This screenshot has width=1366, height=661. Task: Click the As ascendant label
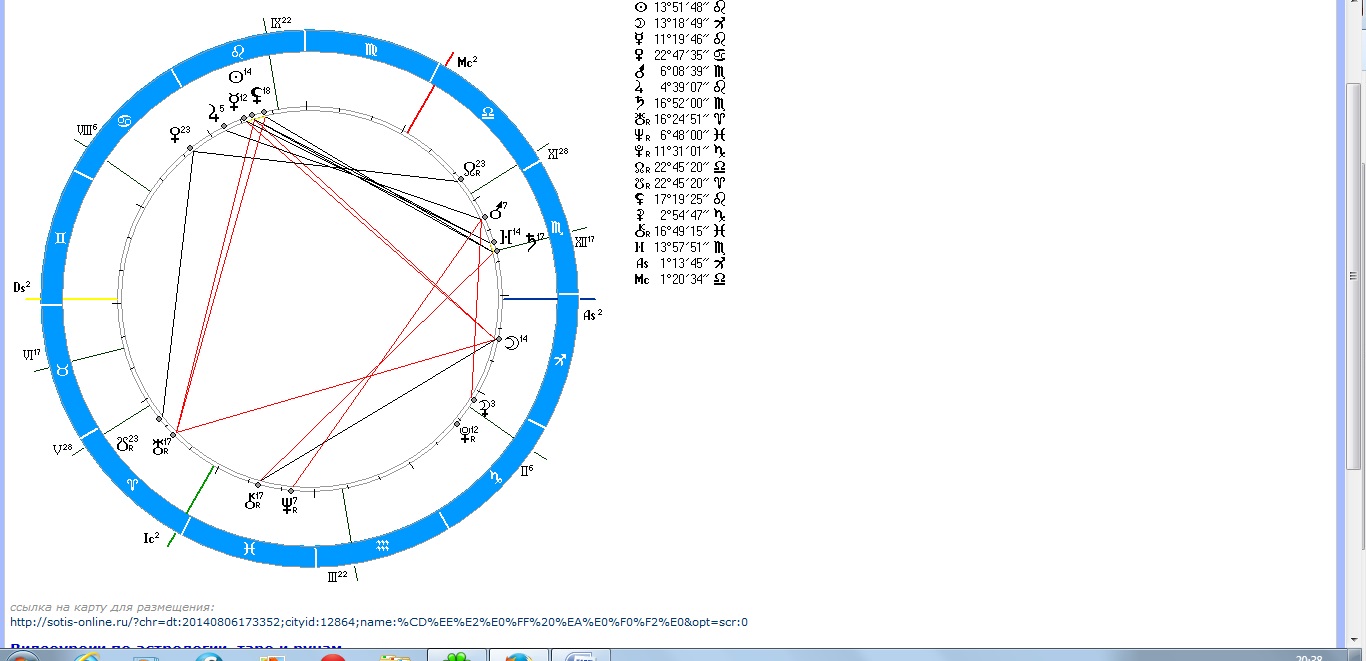[x=592, y=315]
